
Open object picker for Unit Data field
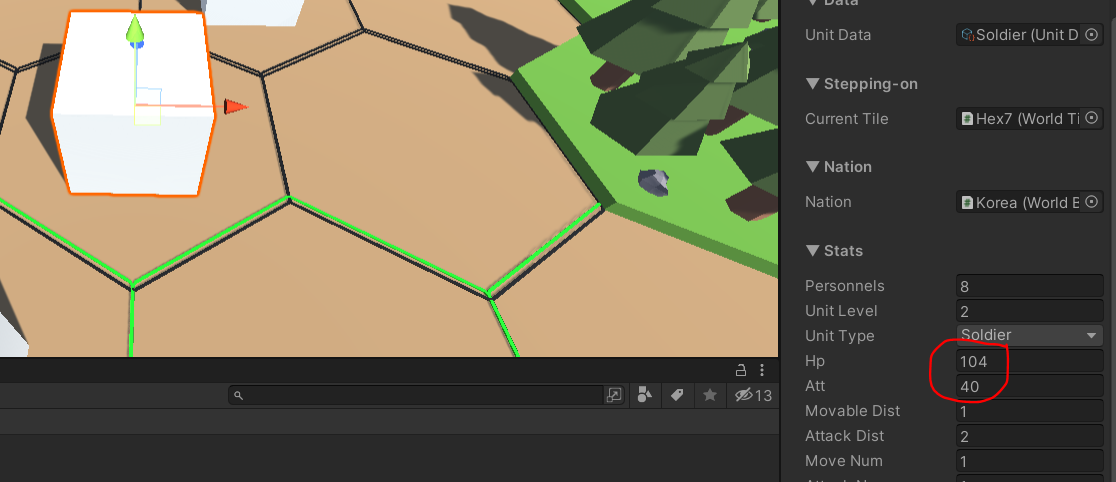tap(1092, 34)
